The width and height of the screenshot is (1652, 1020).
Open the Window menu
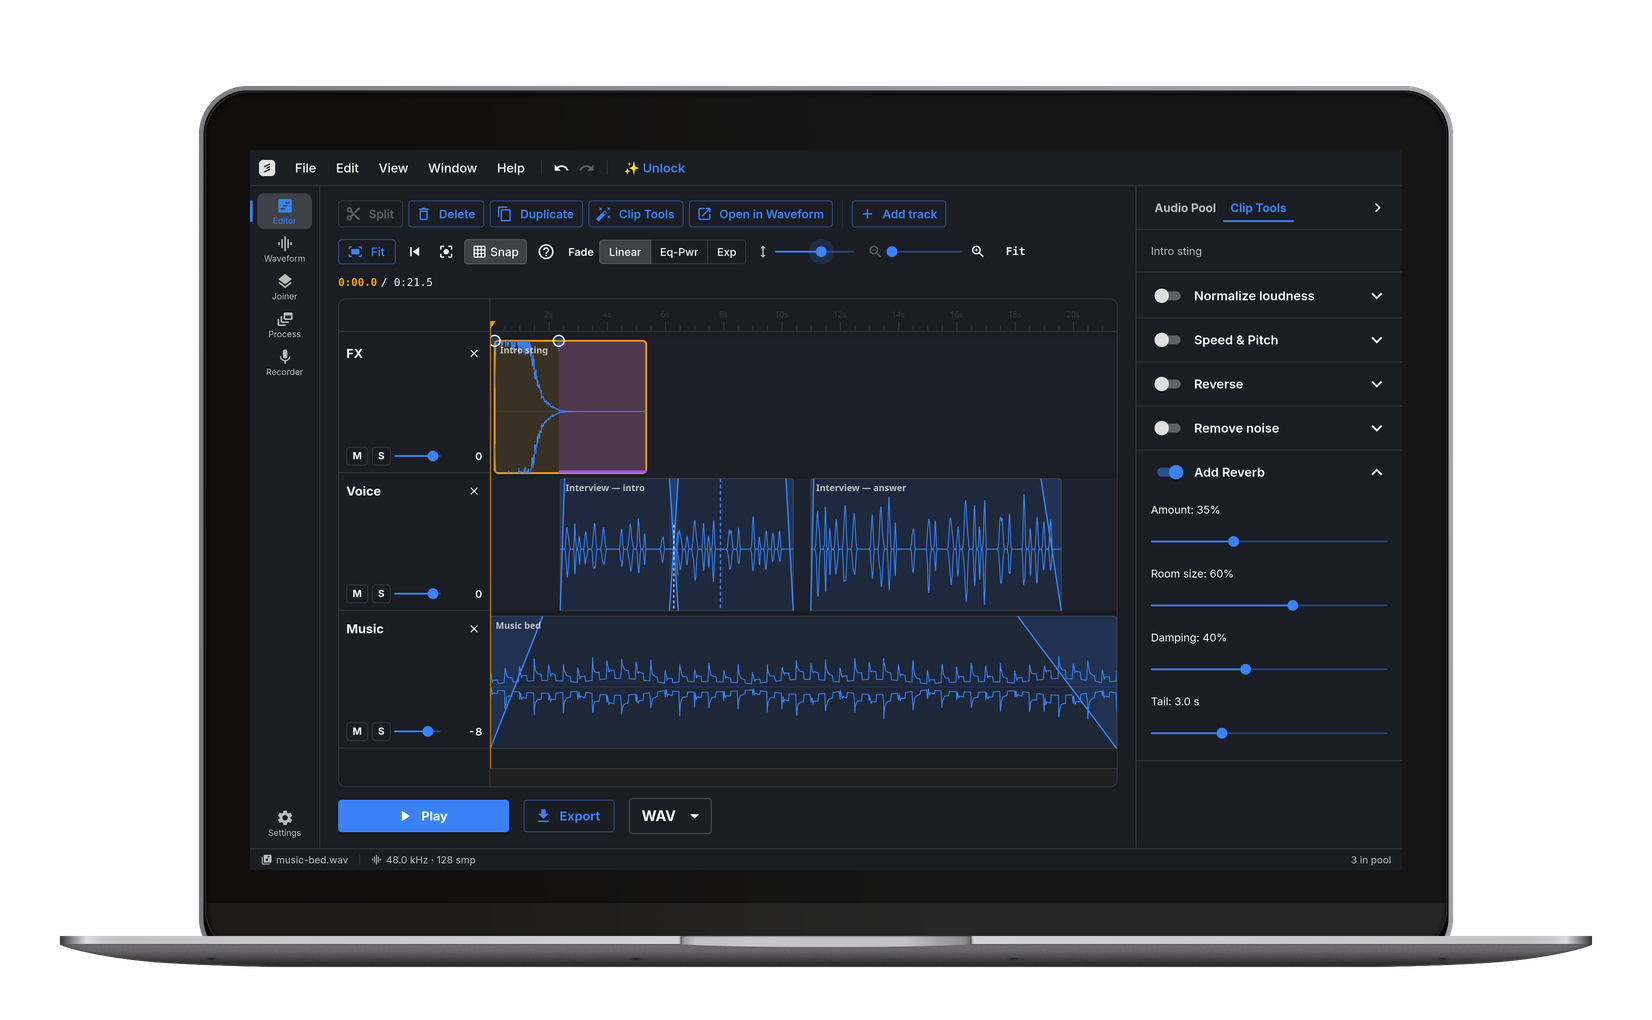(452, 168)
